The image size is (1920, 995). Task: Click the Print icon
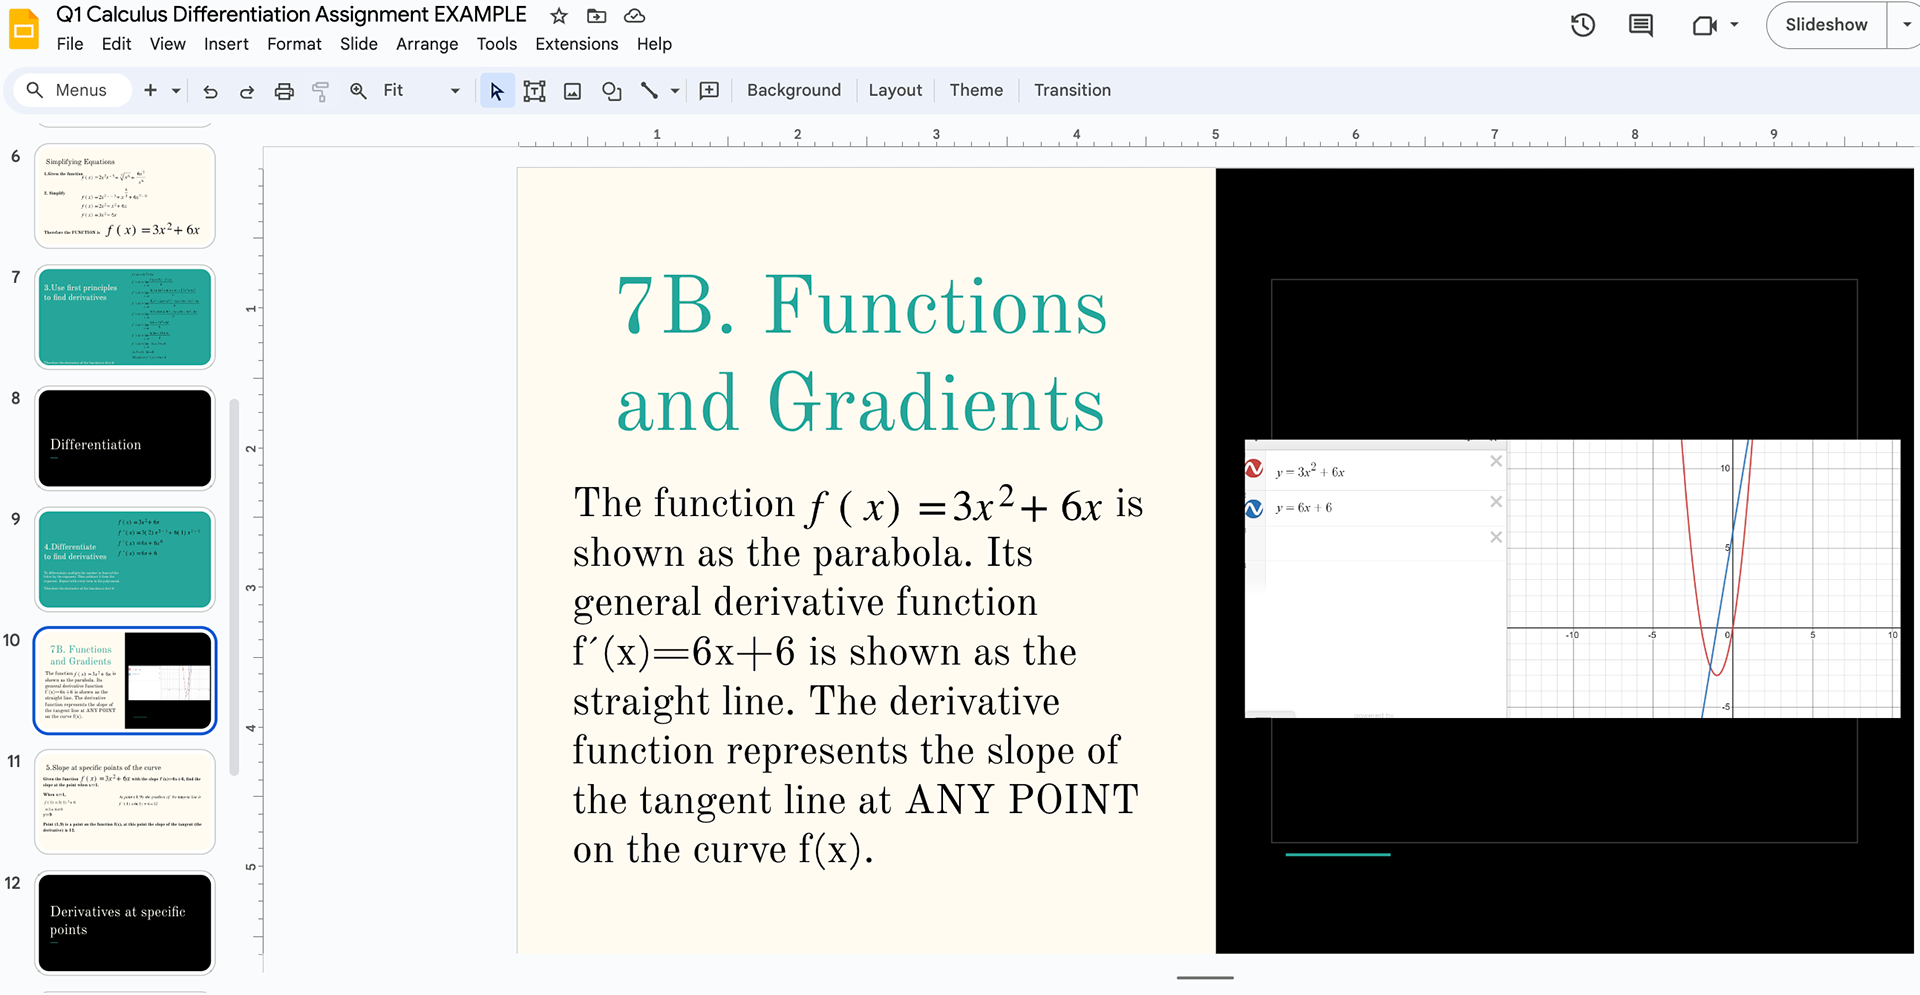[284, 91]
